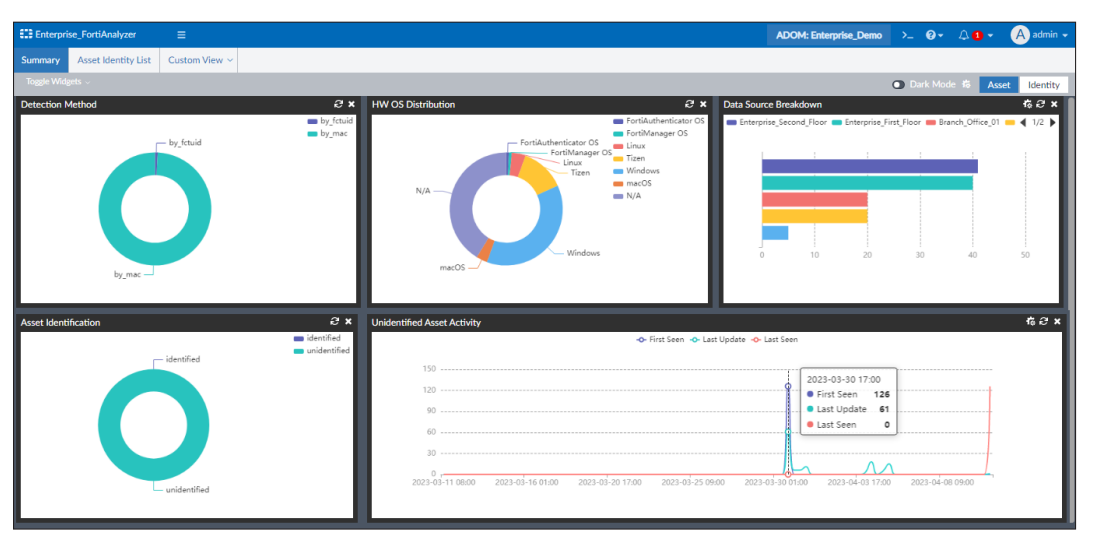1093x555 pixels.
Task: Open Unidentified Asset Activity widget settings
Action: tap(1030, 321)
